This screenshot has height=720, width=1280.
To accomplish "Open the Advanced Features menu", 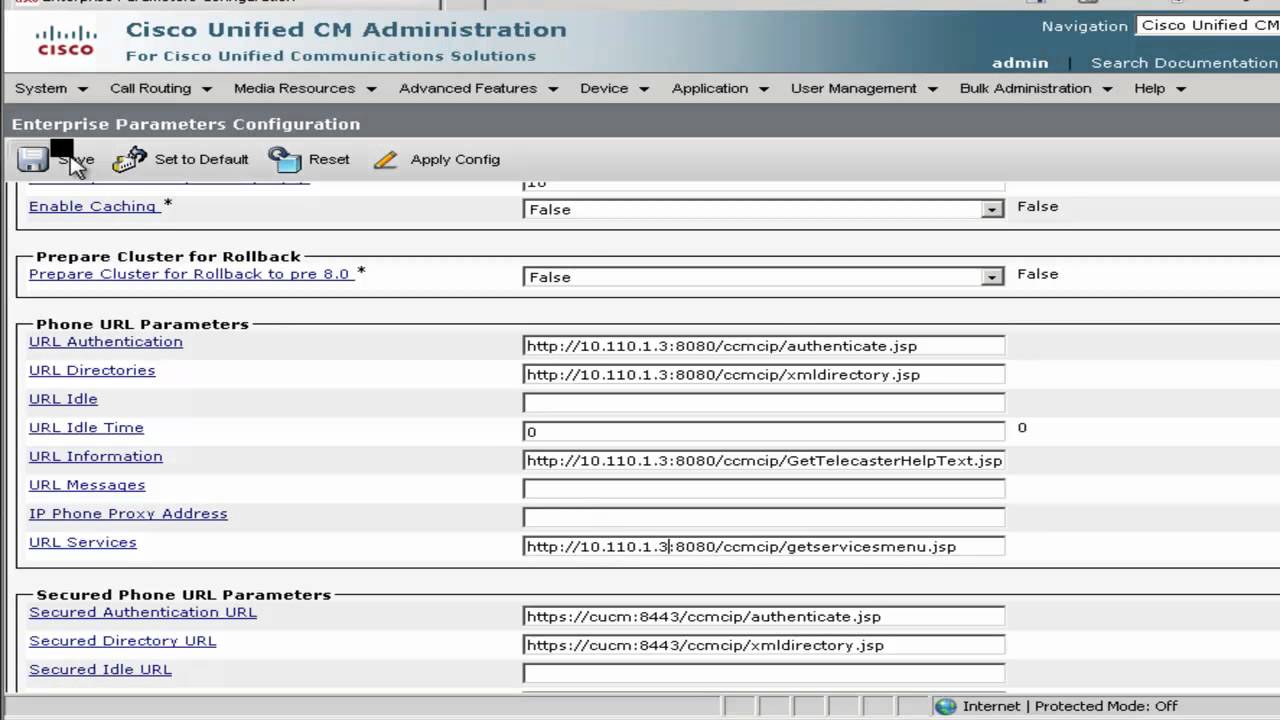I will [478, 88].
